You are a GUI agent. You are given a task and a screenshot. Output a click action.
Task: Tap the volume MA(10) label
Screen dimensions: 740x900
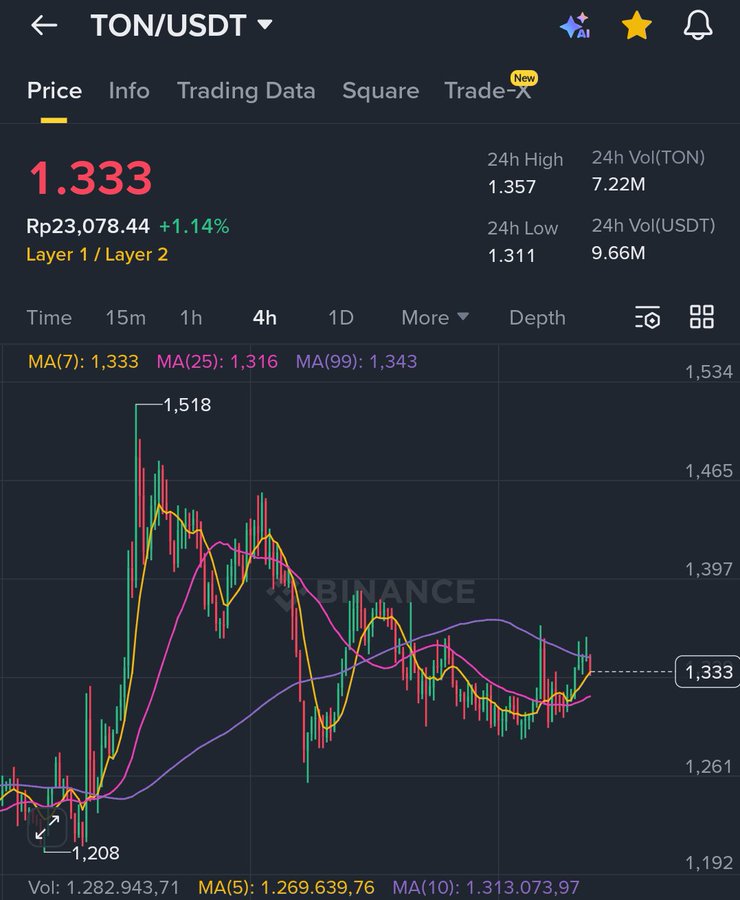pos(486,887)
